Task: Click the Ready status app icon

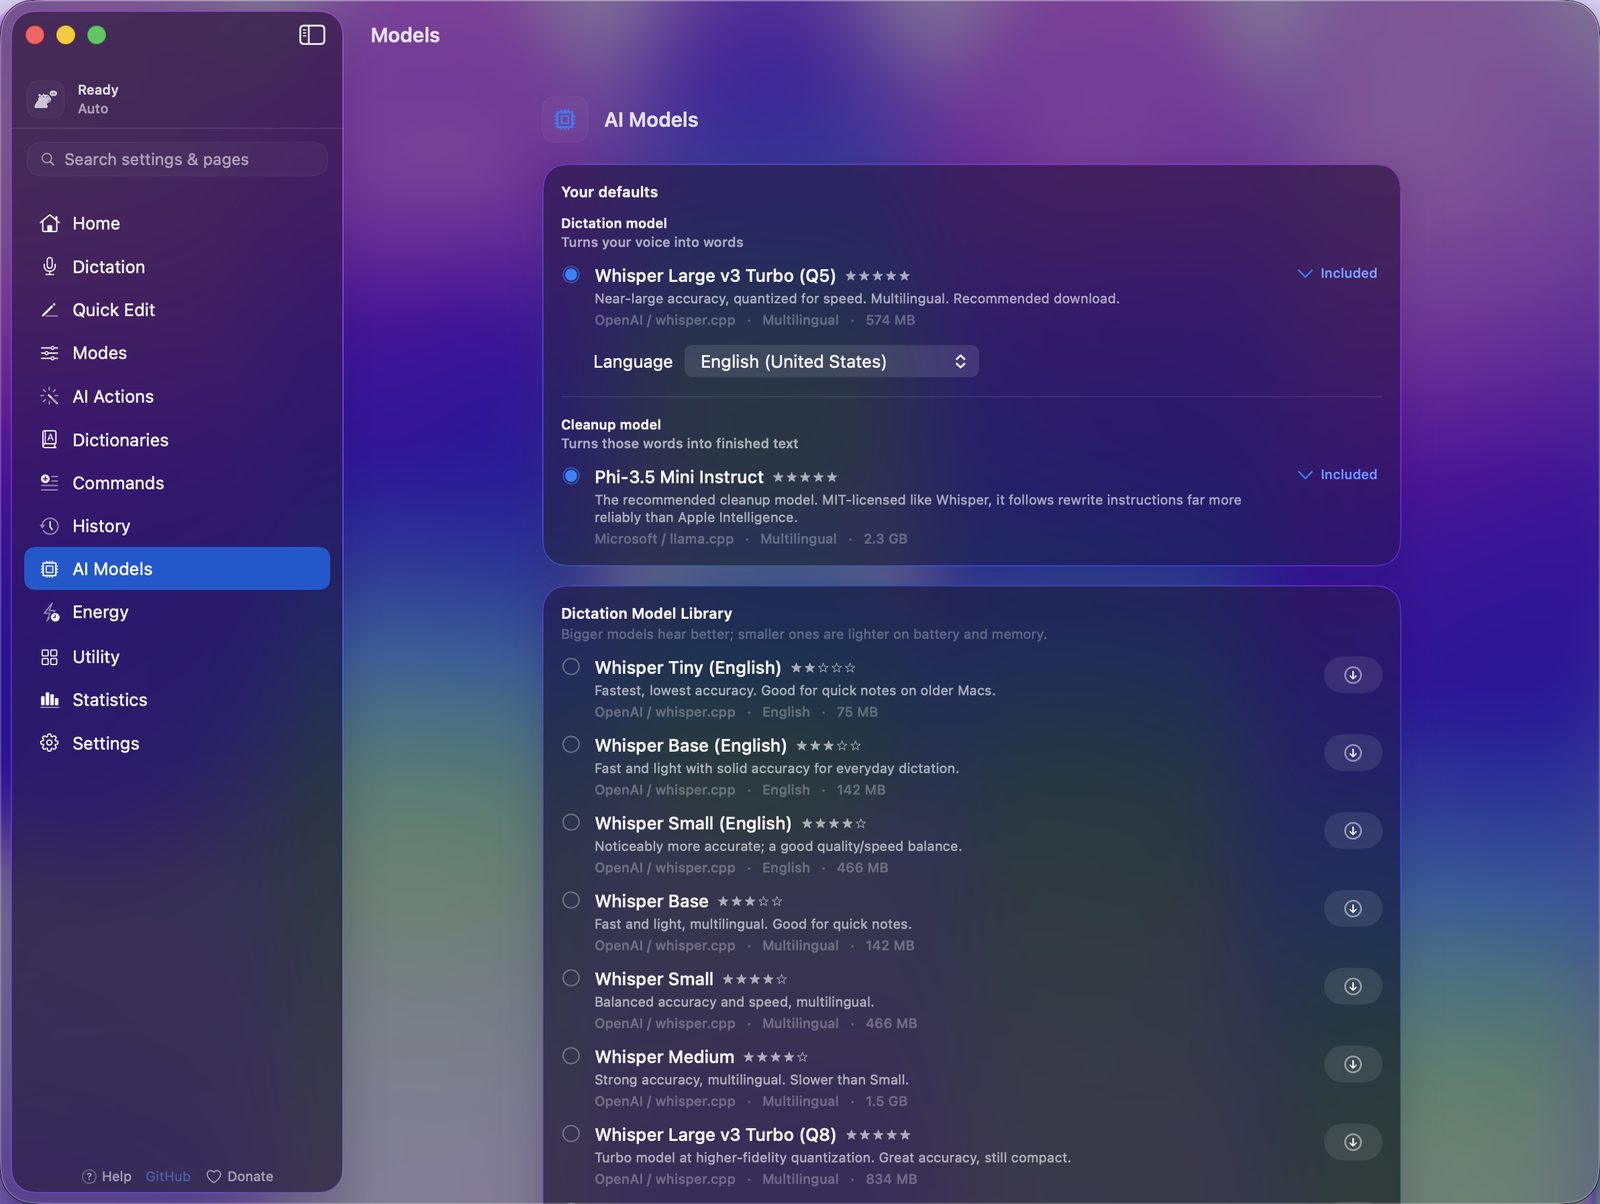Action: [46, 99]
